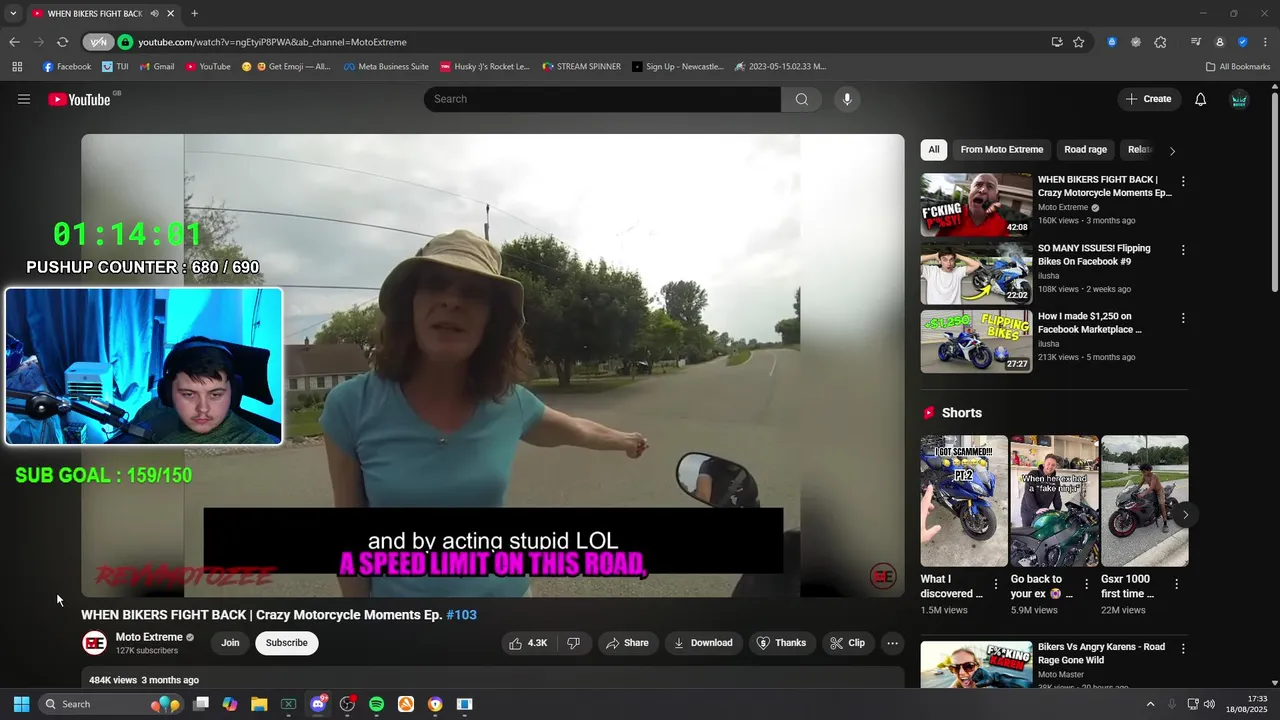Click the main video player

point(493,365)
